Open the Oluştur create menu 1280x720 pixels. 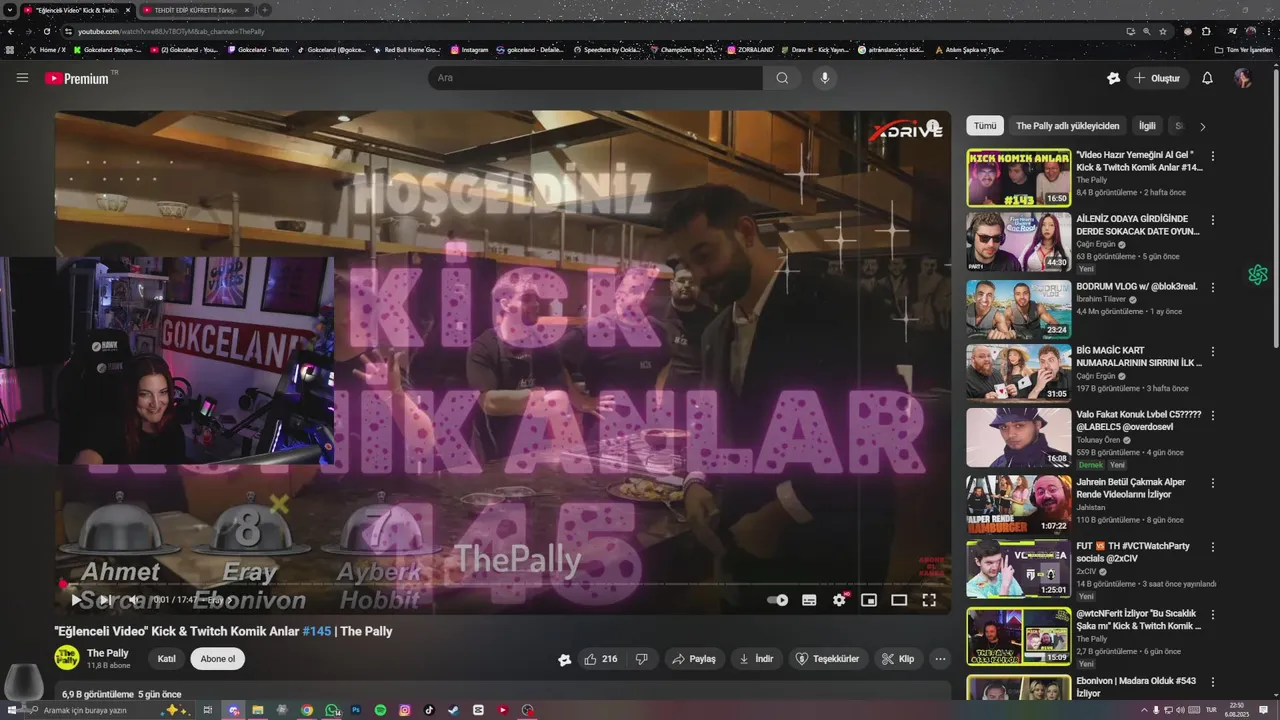coord(1157,78)
